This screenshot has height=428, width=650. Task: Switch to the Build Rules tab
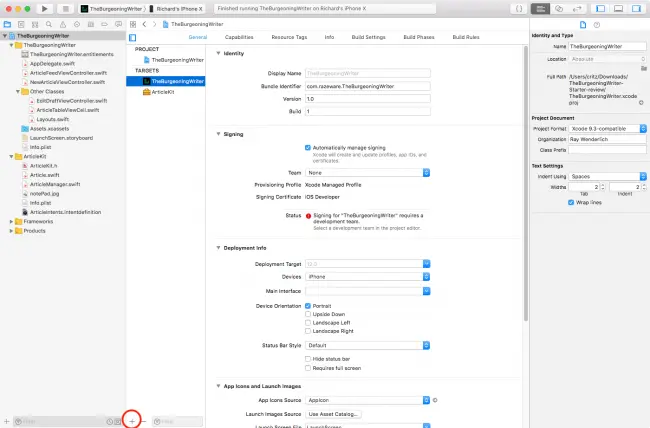coord(466,37)
